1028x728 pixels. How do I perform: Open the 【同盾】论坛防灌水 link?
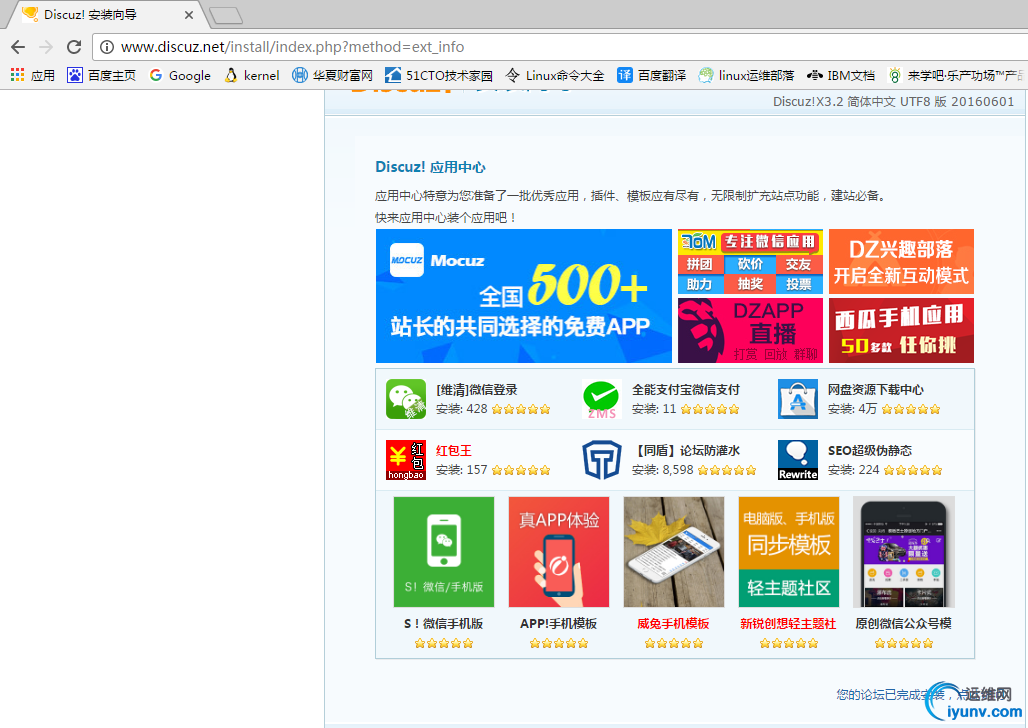(686, 451)
